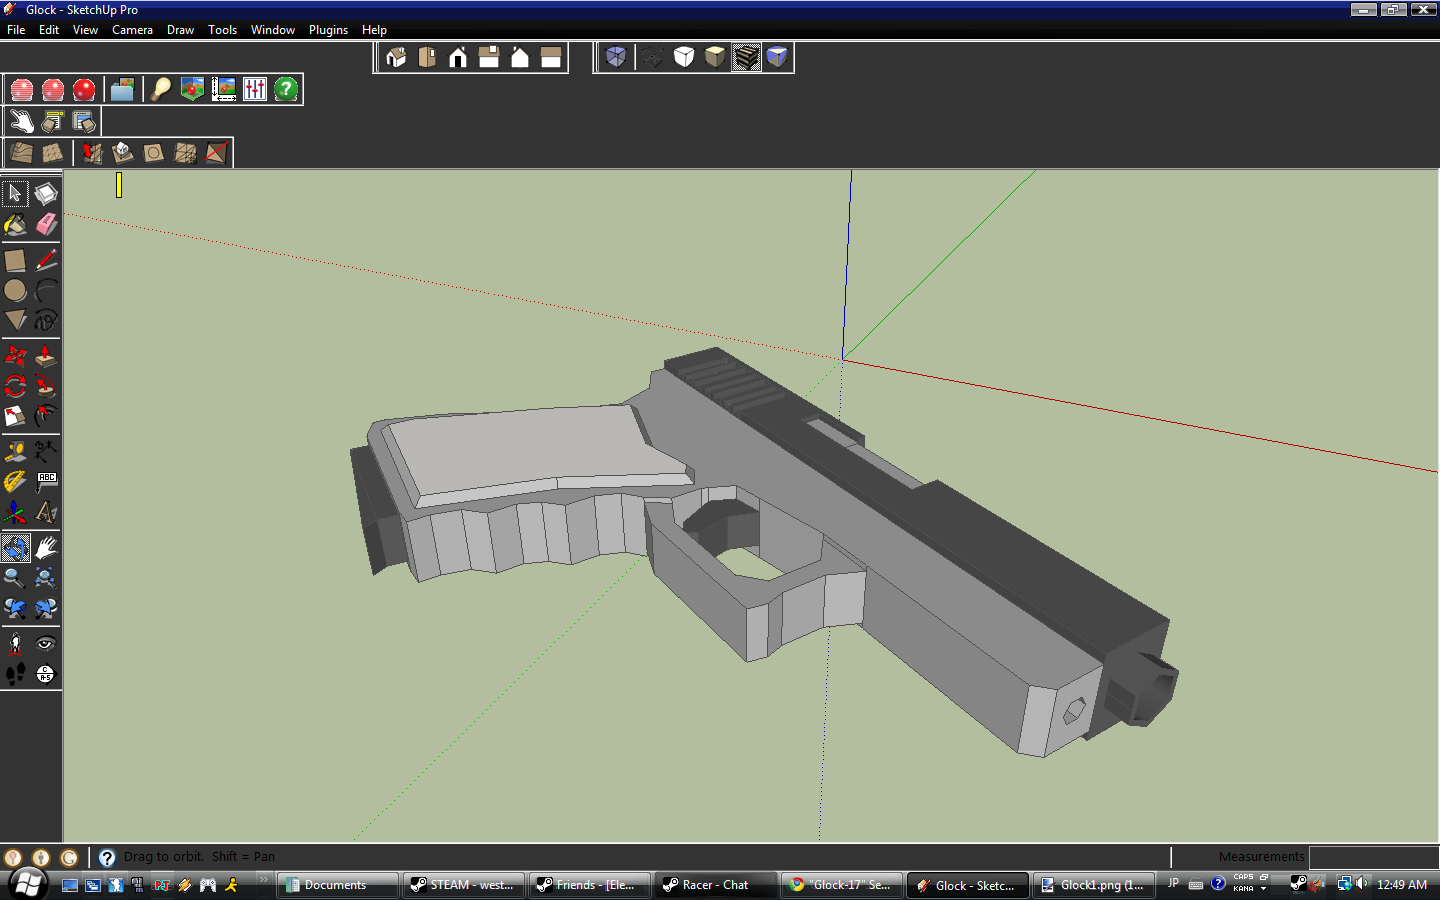This screenshot has height=900, width=1440.
Task: Switch to Front view icon
Action: [458, 57]
